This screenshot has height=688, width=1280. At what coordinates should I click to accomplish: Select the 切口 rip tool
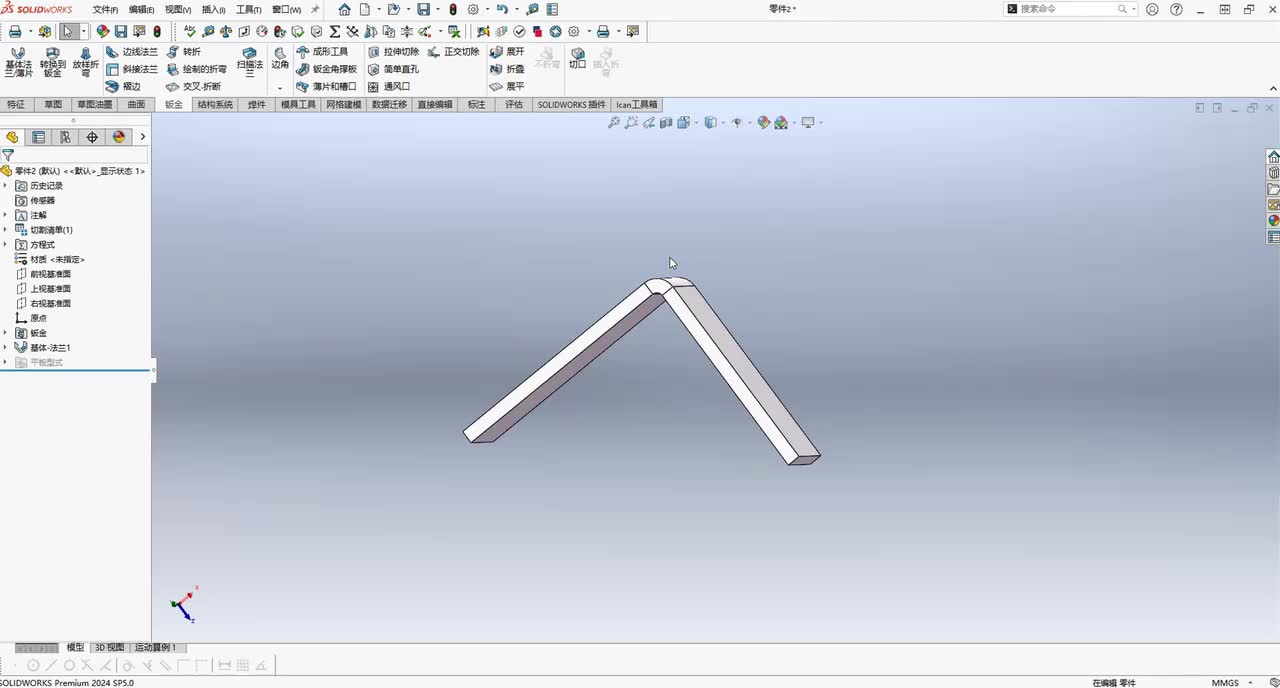tap(577, 58)
